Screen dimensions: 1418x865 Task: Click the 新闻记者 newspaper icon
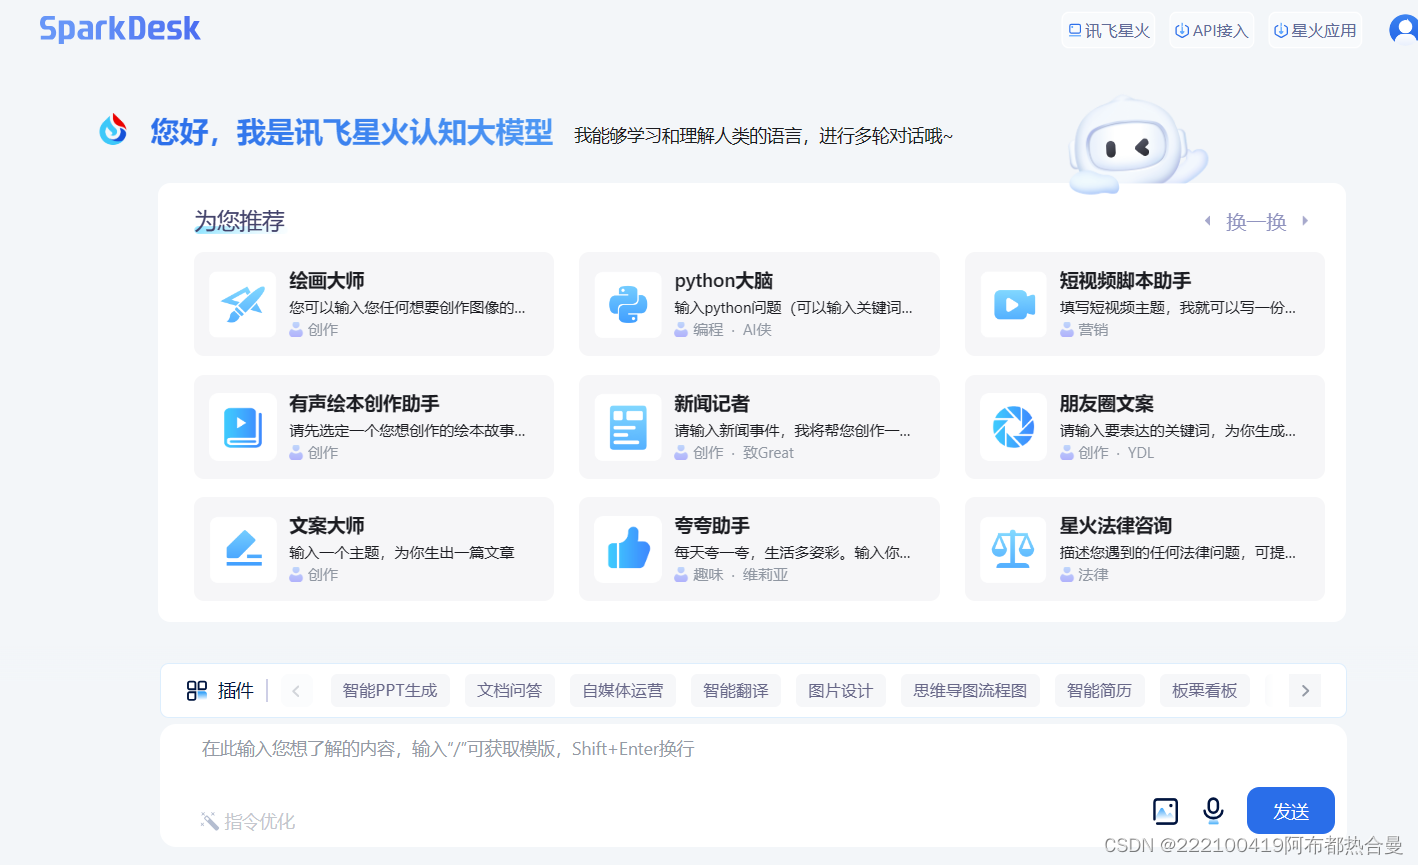coord(628,427)
